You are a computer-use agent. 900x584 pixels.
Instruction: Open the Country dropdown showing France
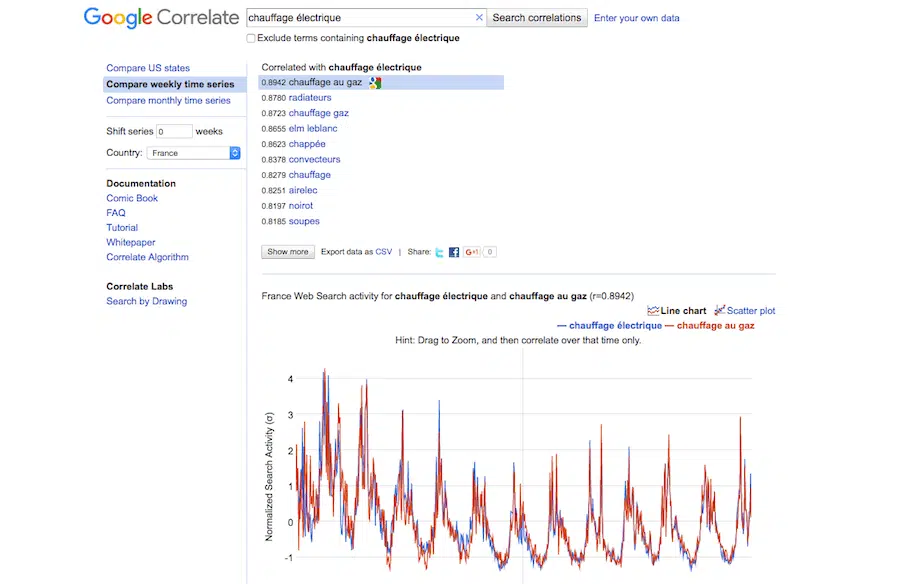(x=194, y=153)
